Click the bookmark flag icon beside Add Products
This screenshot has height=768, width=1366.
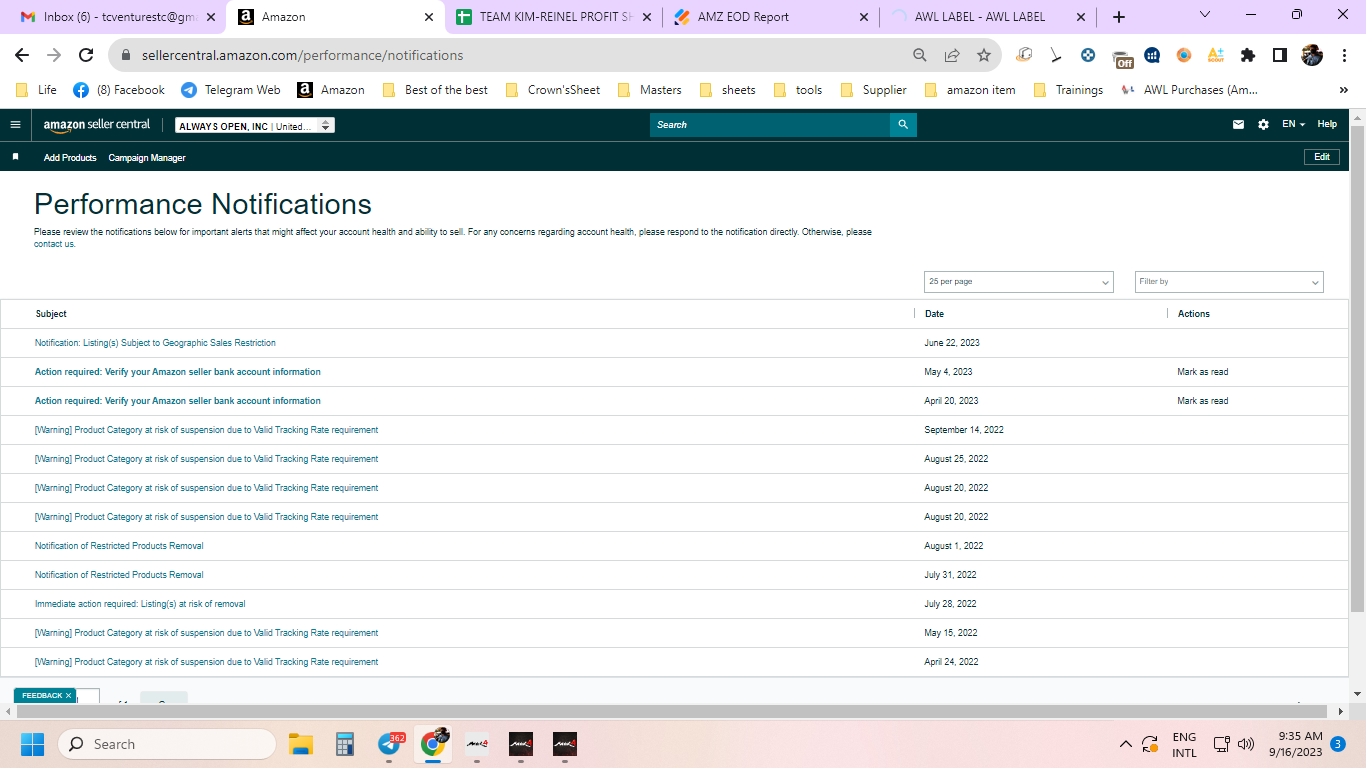pos(15,157)
